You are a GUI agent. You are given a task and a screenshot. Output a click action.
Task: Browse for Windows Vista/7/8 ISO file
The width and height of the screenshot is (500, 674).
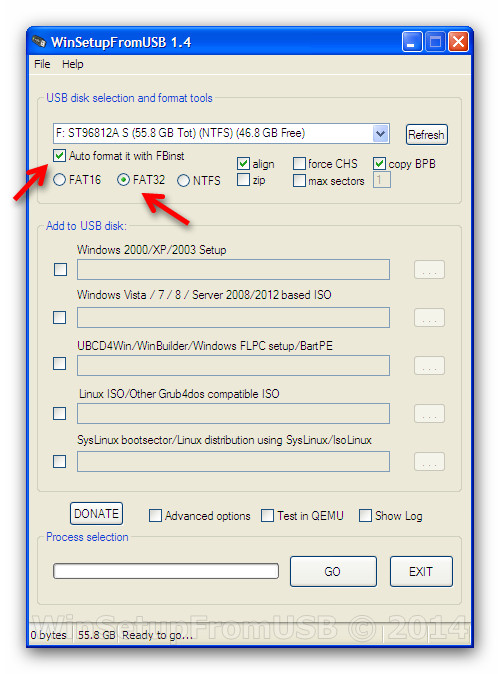429,318
